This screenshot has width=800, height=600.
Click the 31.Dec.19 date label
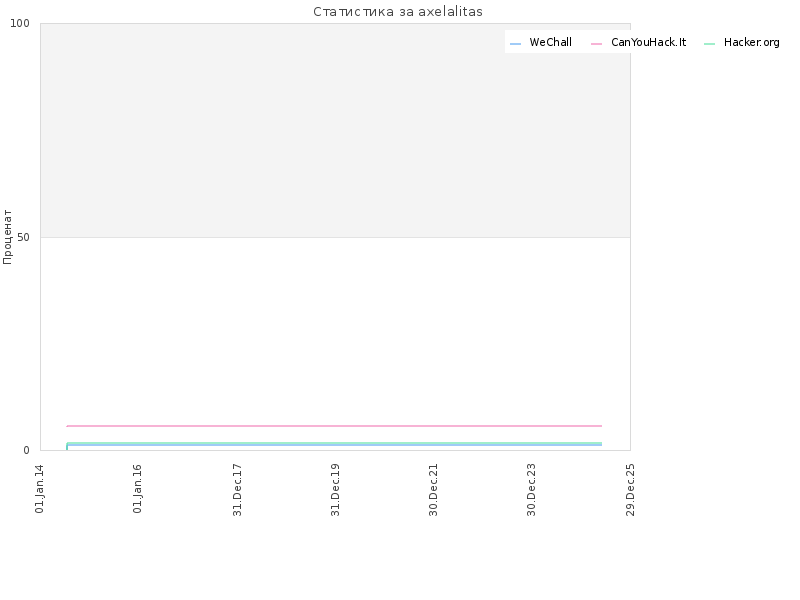coord(335,490)
